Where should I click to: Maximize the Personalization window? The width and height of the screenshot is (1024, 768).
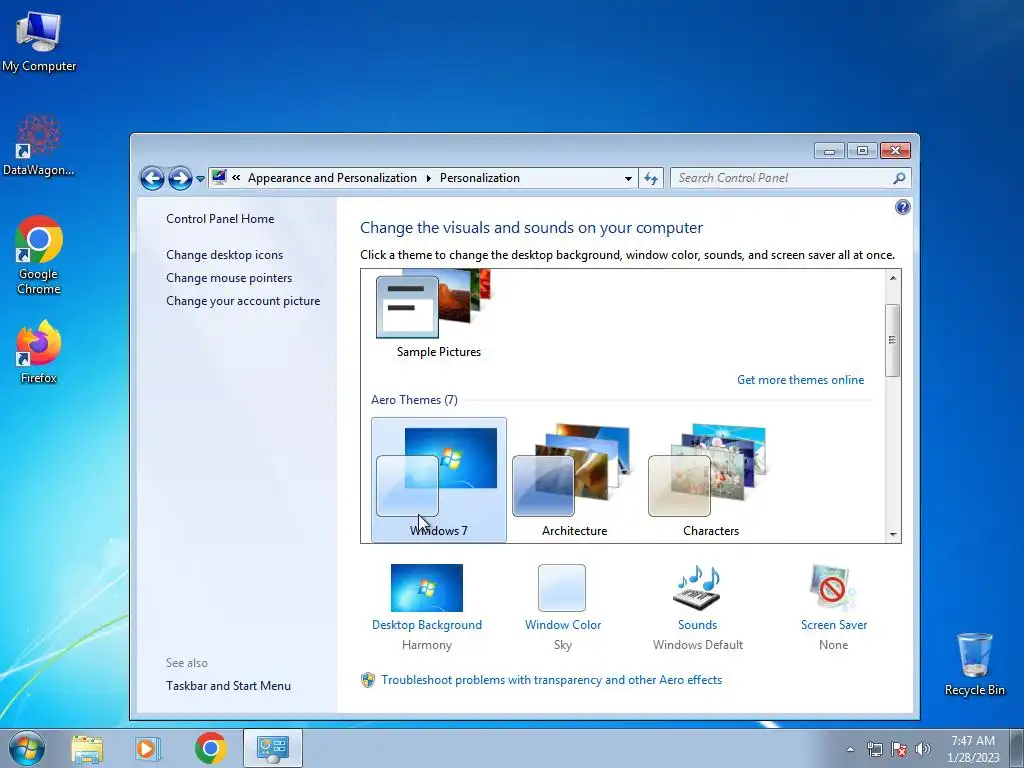(862, 151)
